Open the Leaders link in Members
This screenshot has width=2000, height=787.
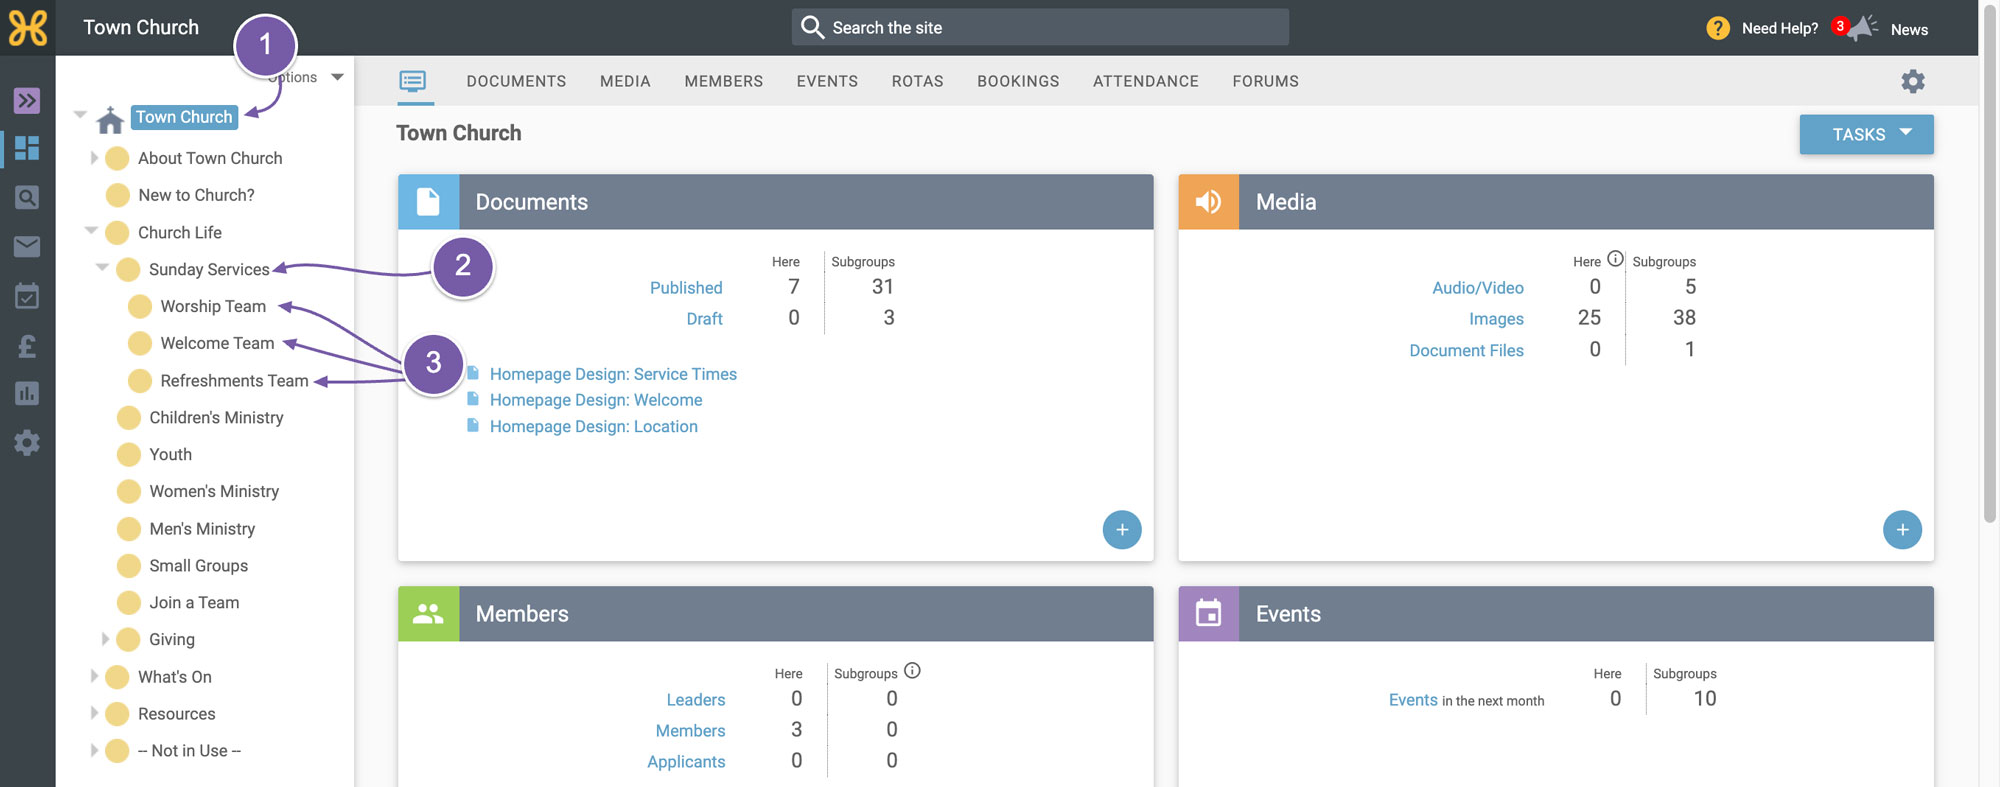pos(696,700)
